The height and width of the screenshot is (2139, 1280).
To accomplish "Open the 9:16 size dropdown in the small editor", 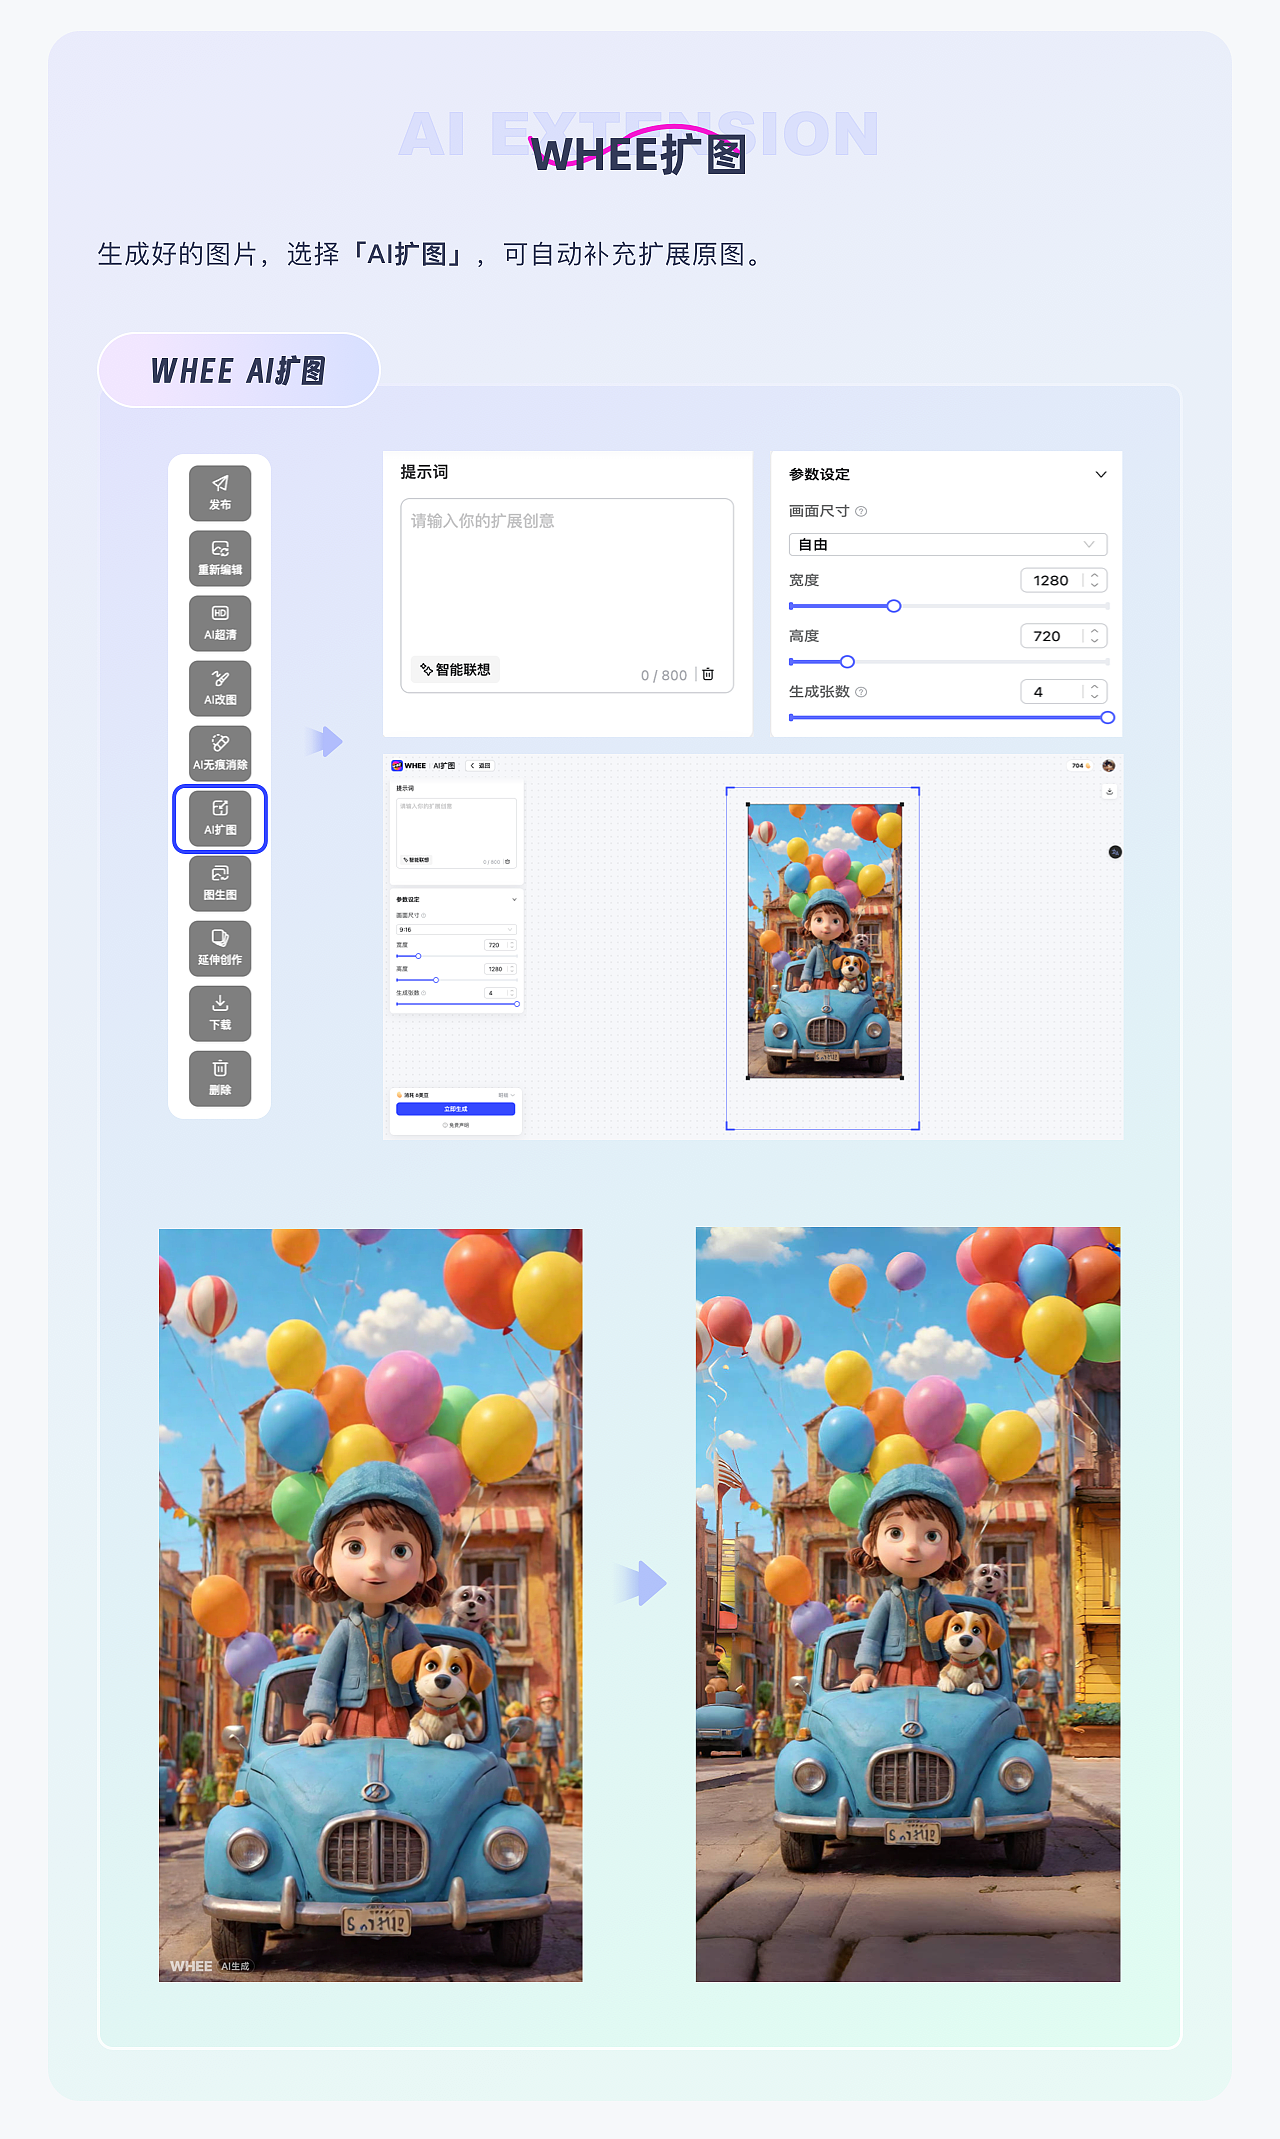I will 456,930.
